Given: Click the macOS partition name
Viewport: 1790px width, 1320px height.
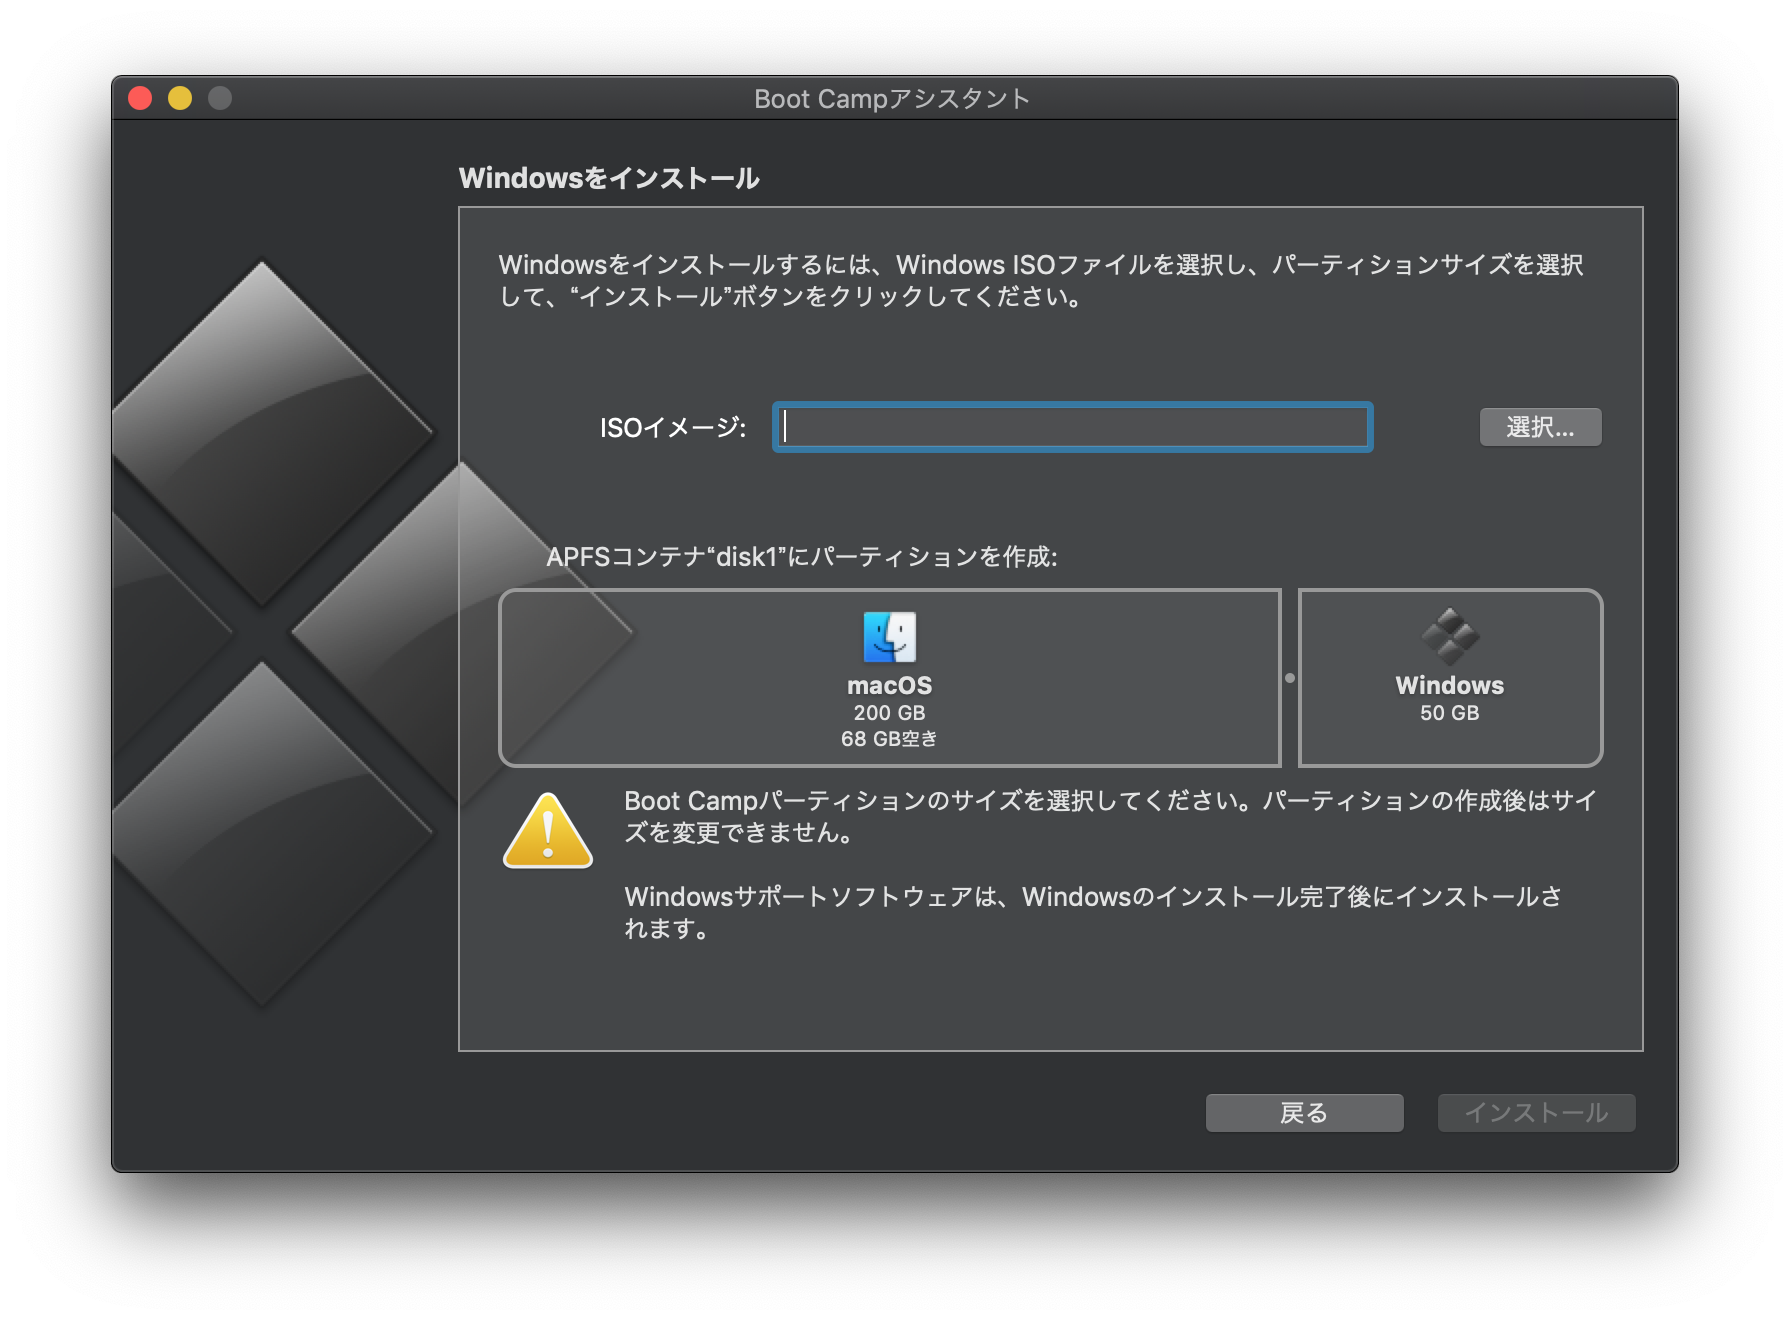Looking at the screenshot, I should 889,685.
